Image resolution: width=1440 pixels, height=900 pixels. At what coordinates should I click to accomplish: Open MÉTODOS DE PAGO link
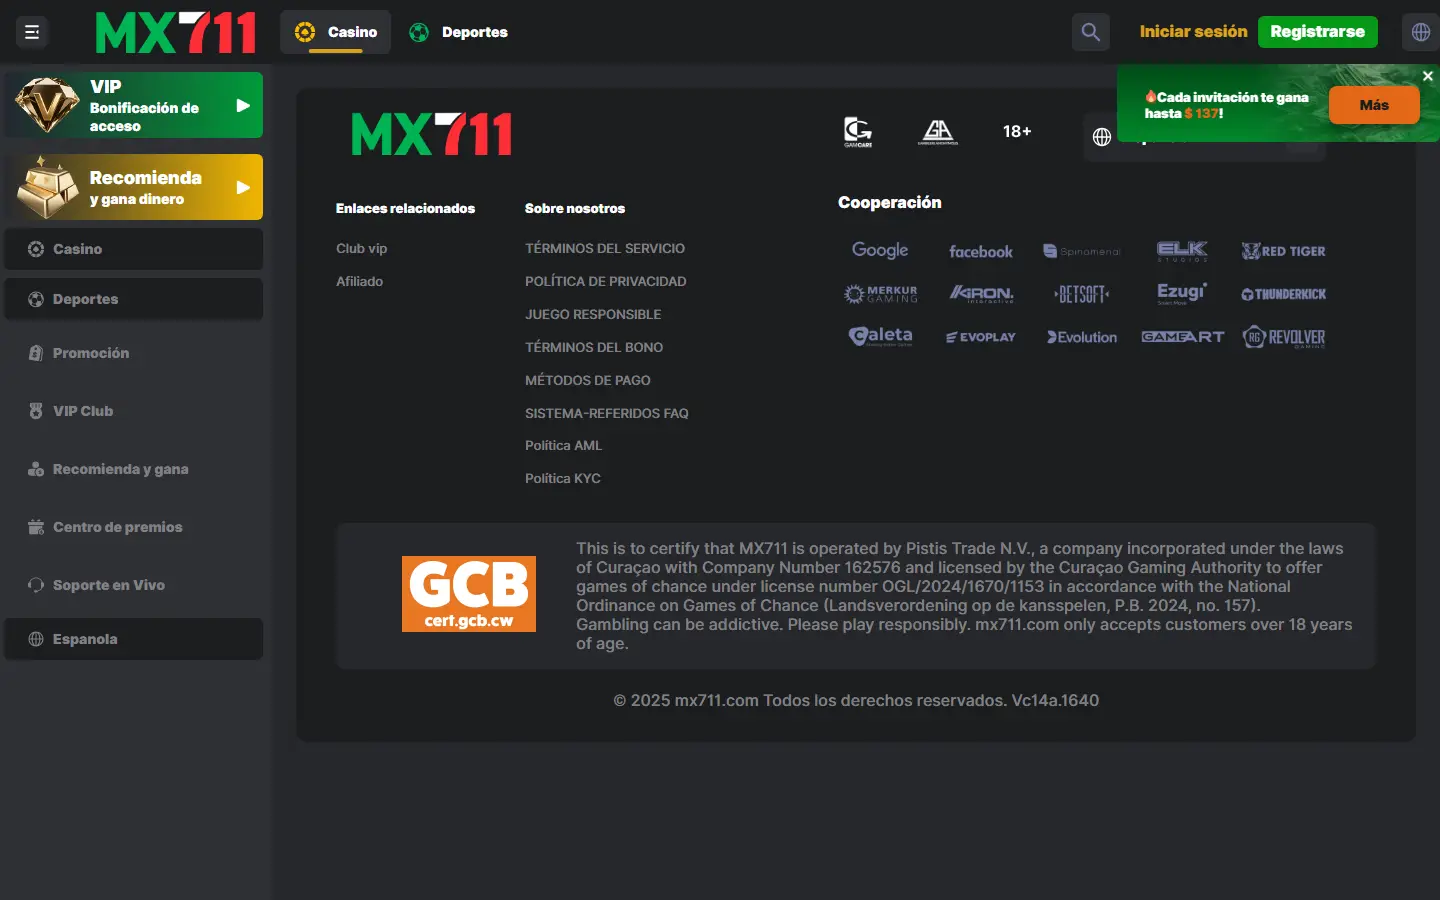(587, 380)
